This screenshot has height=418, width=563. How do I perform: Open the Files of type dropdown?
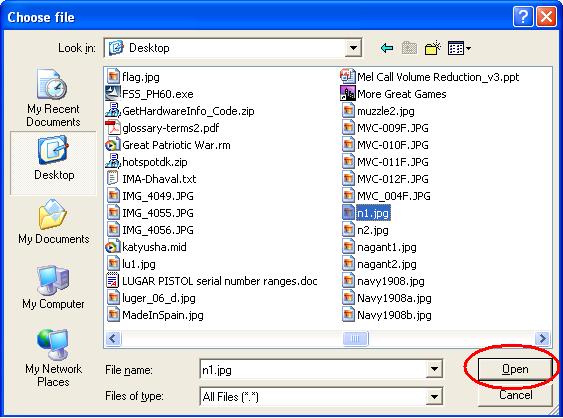click(x=434, y=396)
